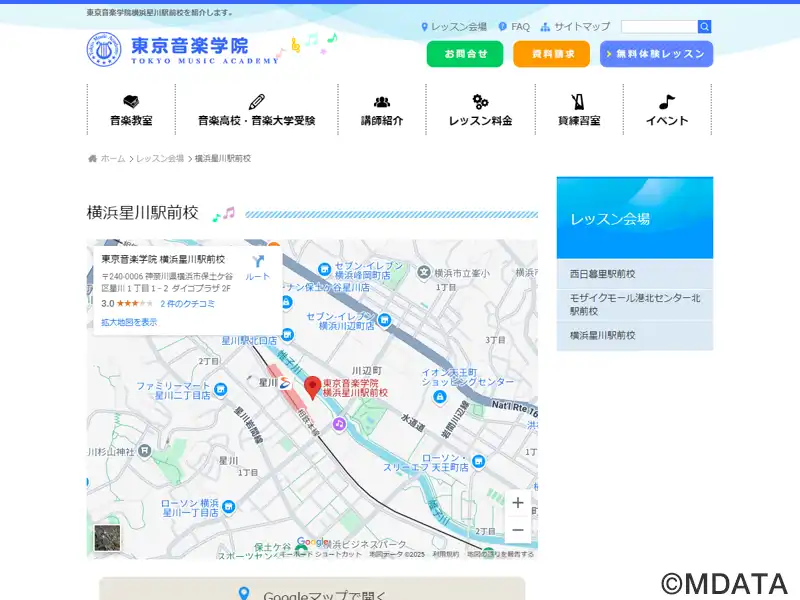Click the red map pin marker
Viewport: 800px width, 600px height.
point(312,388)
